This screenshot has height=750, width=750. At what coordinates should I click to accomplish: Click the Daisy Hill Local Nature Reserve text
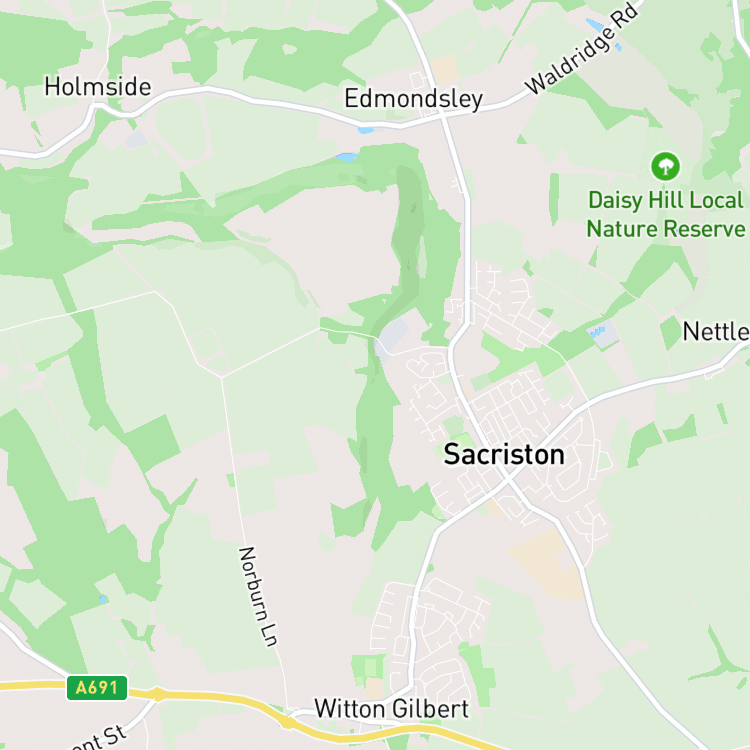(x=666, y=214)
